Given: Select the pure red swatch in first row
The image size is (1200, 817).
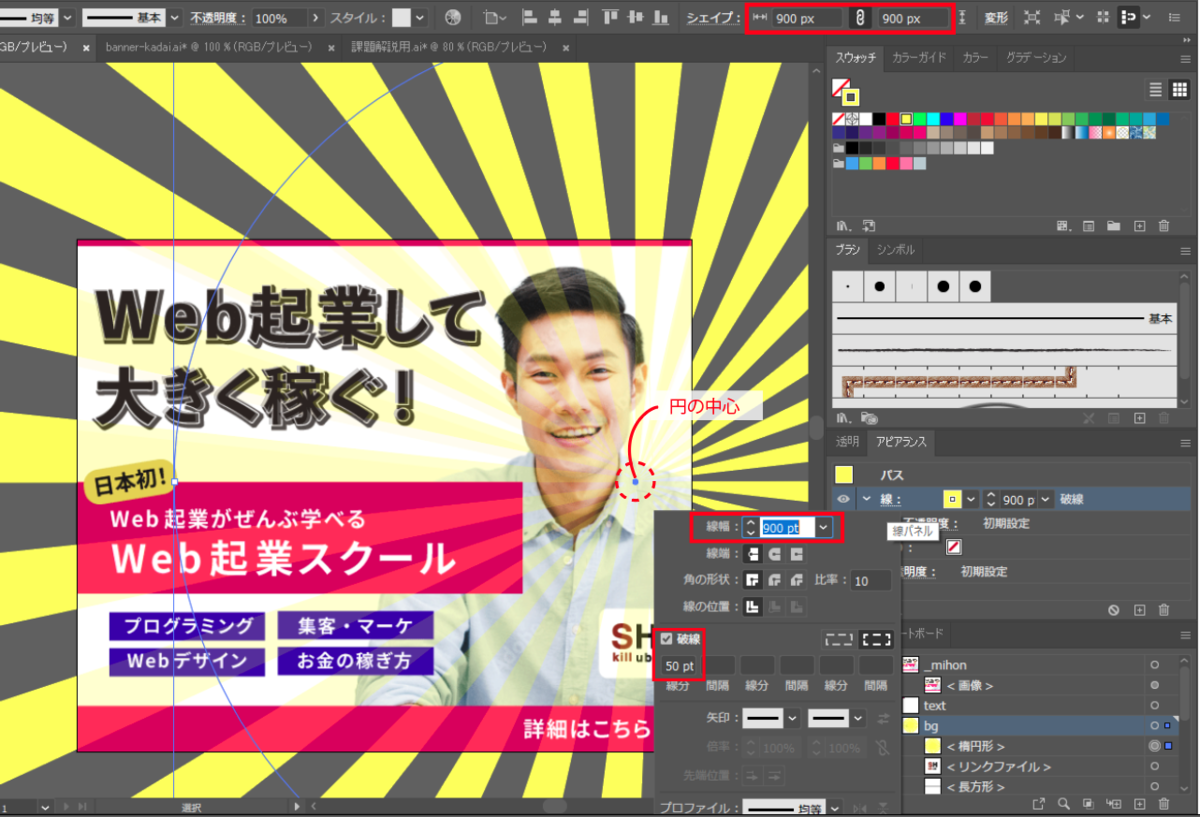Looking at the screenshot, I should (x=892, y=118).
